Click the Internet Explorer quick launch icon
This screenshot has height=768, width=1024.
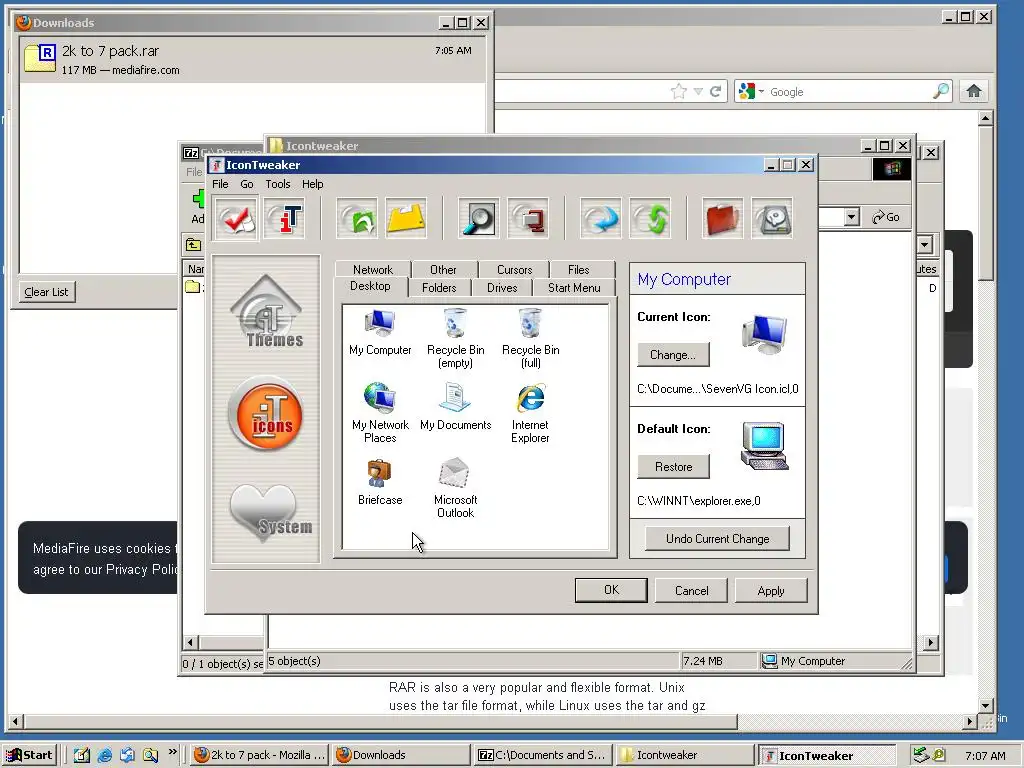[x=104, y=755]
